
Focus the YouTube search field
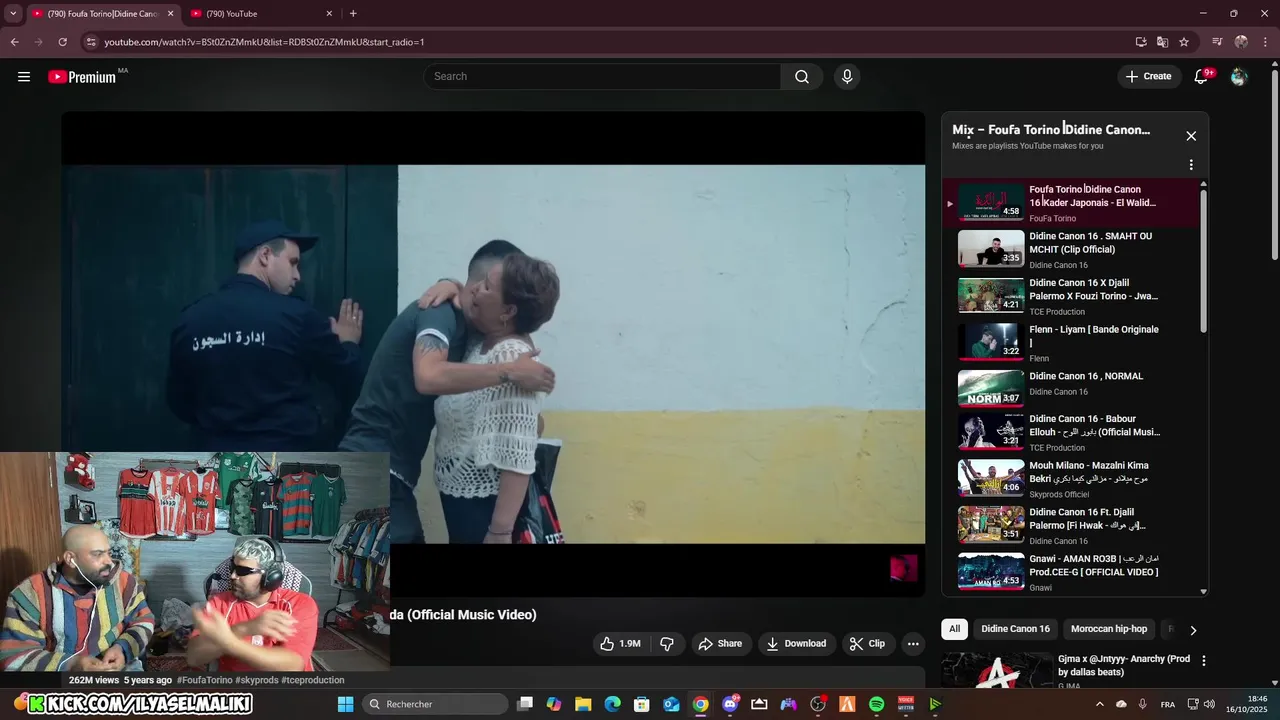(603, 77)
